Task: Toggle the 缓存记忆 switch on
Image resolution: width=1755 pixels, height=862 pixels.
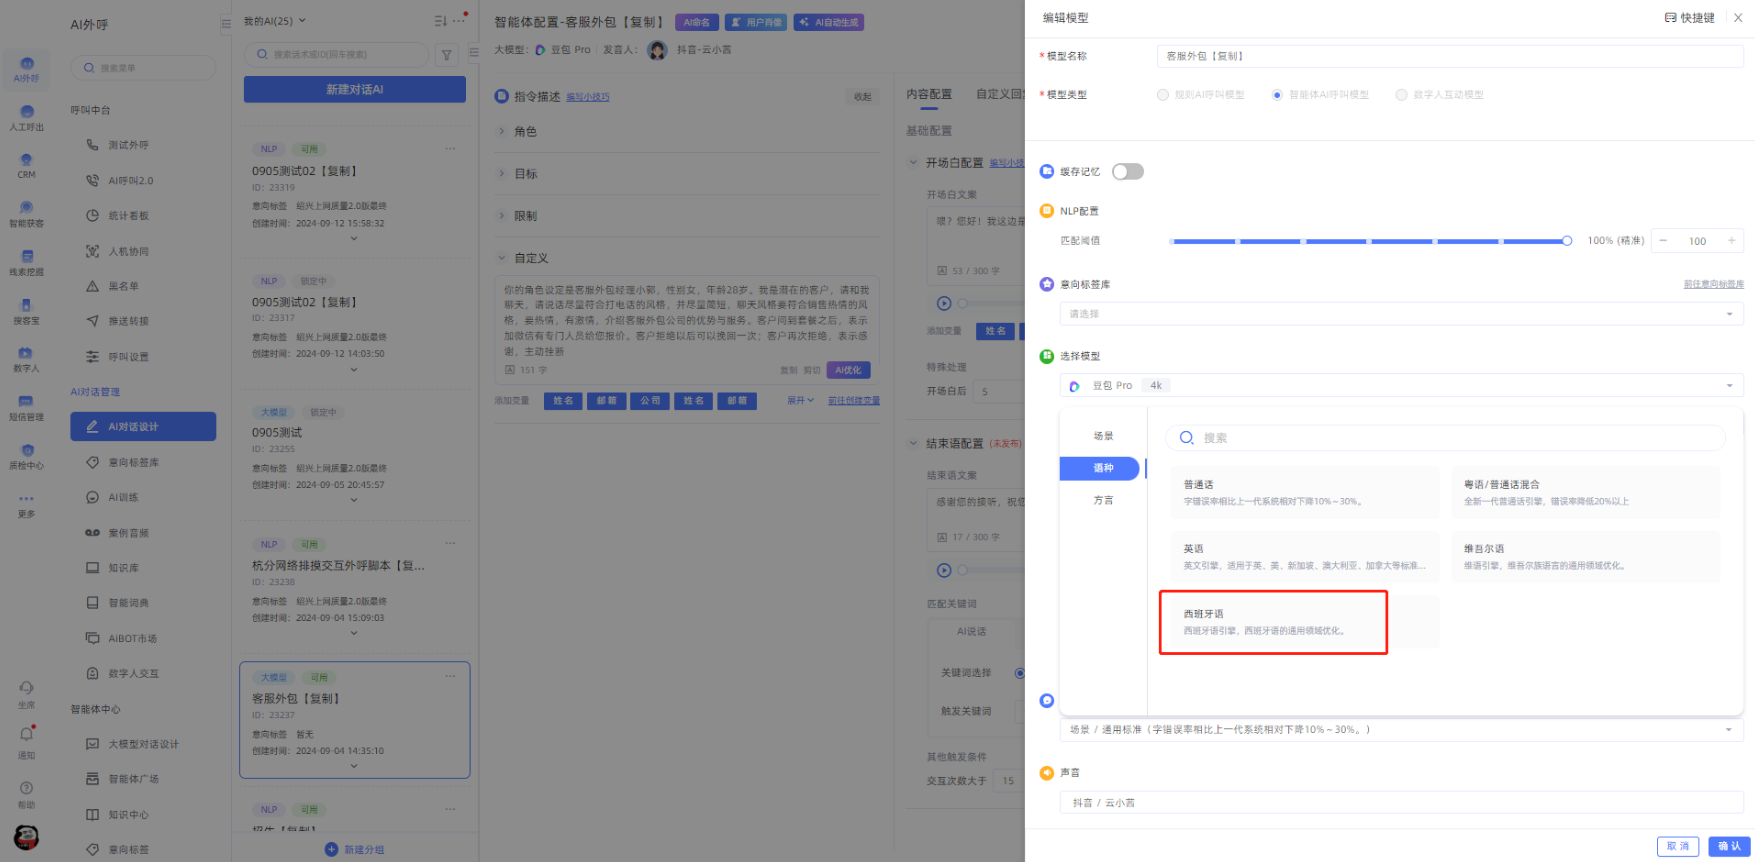Action: [x=1127, y=172]
